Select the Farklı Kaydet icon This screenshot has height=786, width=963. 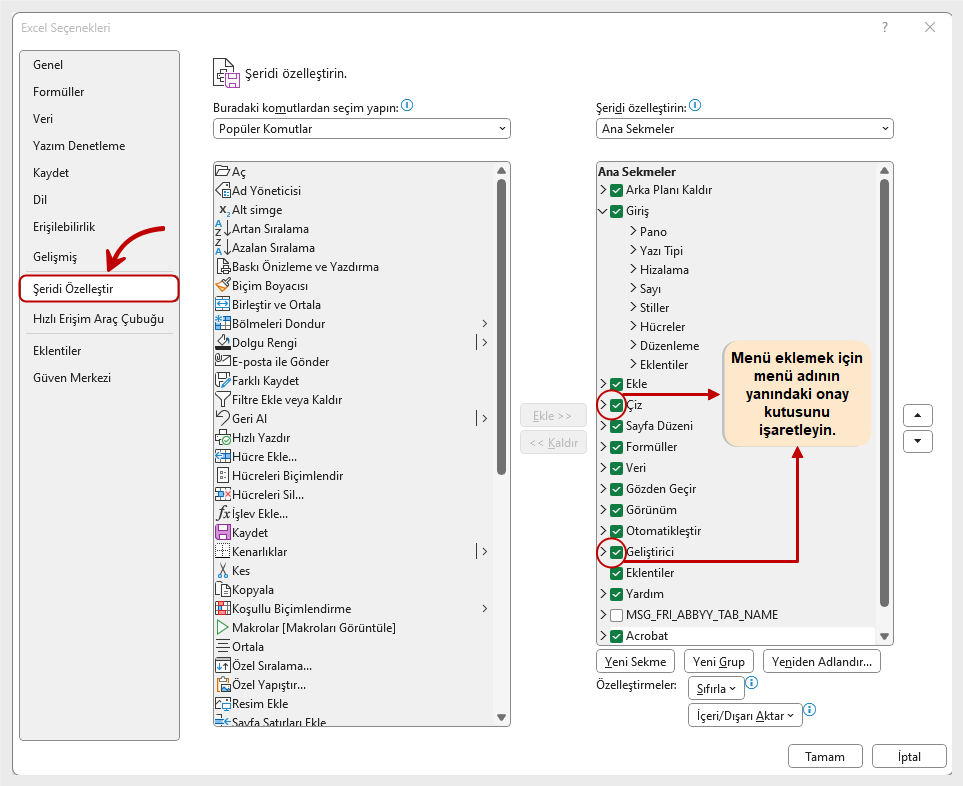tap(222, 381)
